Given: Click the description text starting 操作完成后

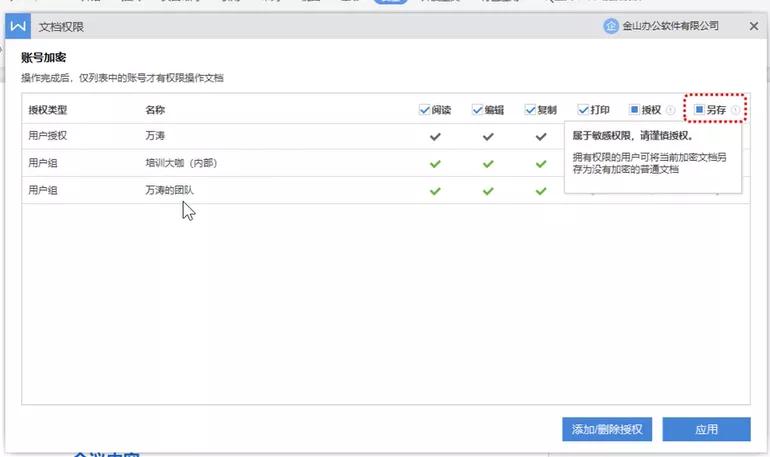Looking at the screenshot, I should tap(122, 78).
